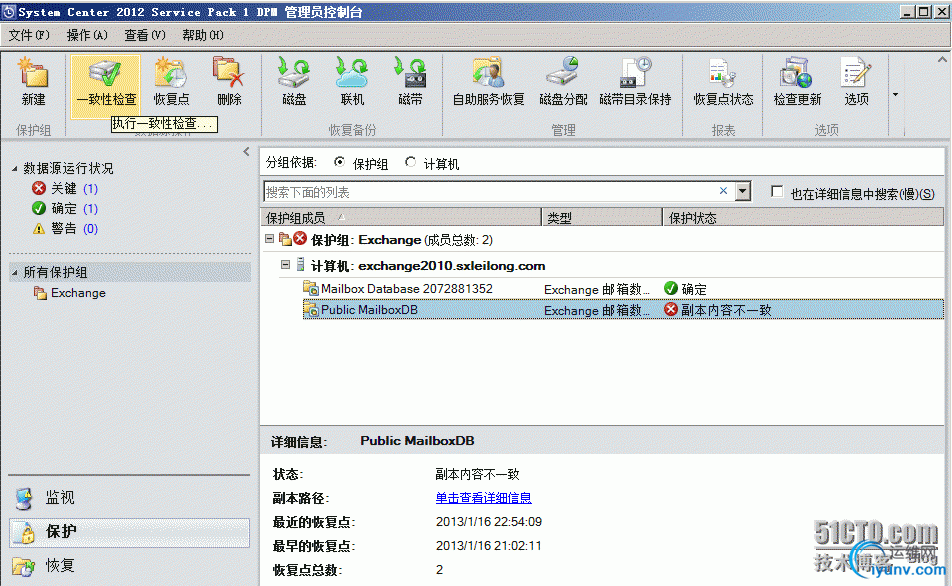This screenshot has height=586, width=952.
Task: Collapse the left navigation pane chevron
Action: [x=246, y=151]
